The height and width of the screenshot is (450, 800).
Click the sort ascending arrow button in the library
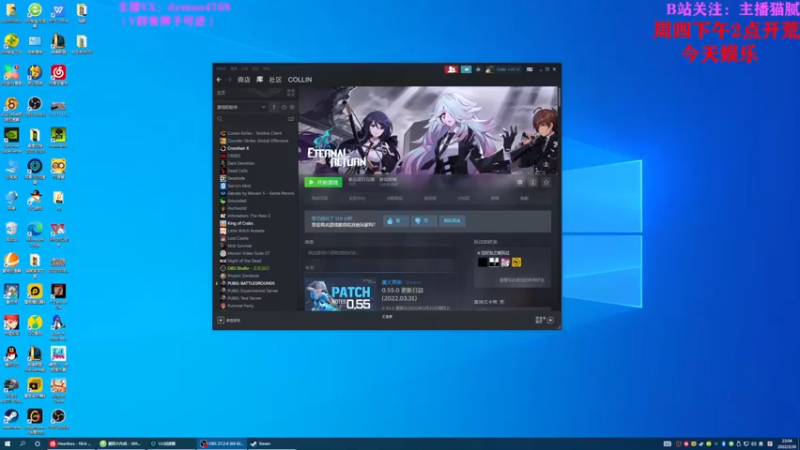(x=274, y=107)
